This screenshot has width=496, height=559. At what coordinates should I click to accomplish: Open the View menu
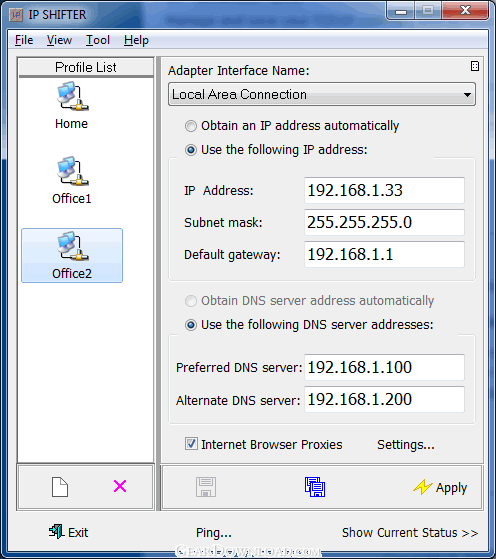[x=59, y=40]
